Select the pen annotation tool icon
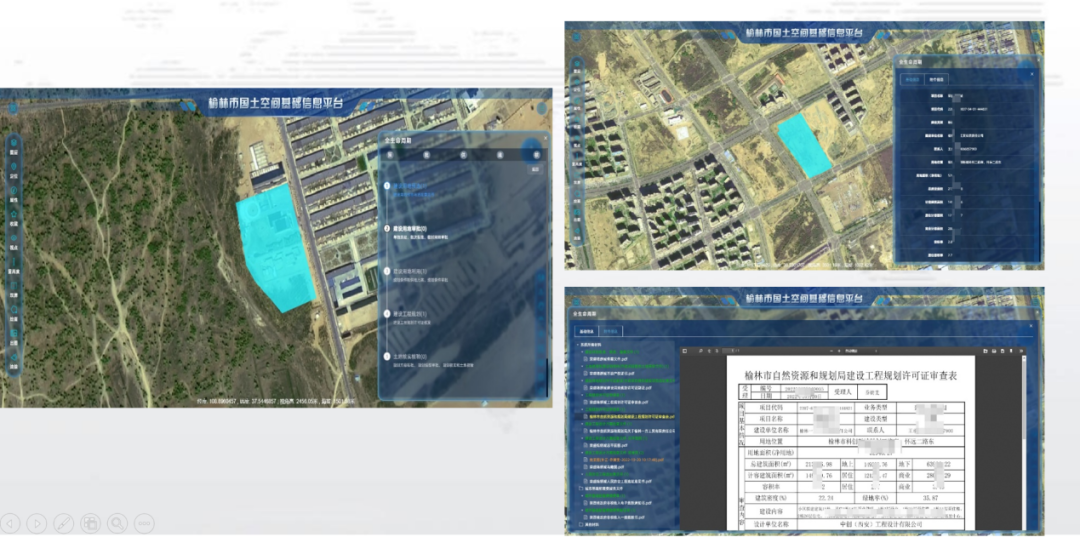Screen dimensions: 1080x537 tap(64, 523)
